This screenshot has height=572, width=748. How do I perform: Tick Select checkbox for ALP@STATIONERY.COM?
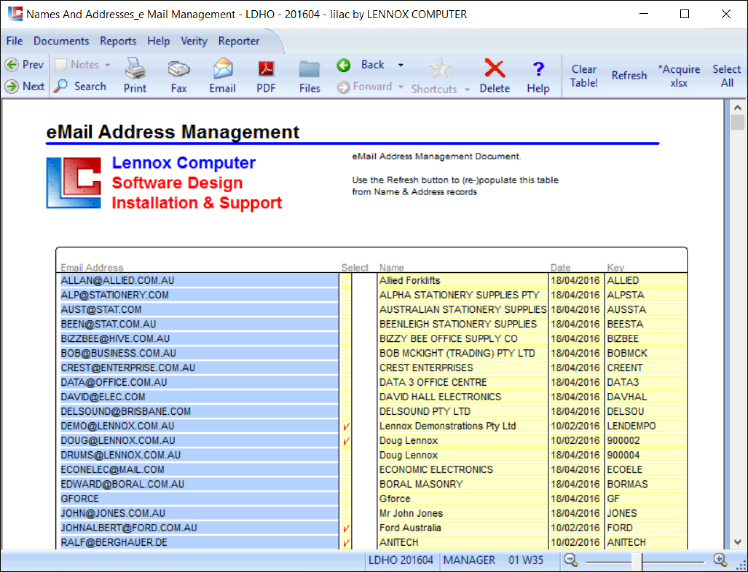[x=346, y=295]
